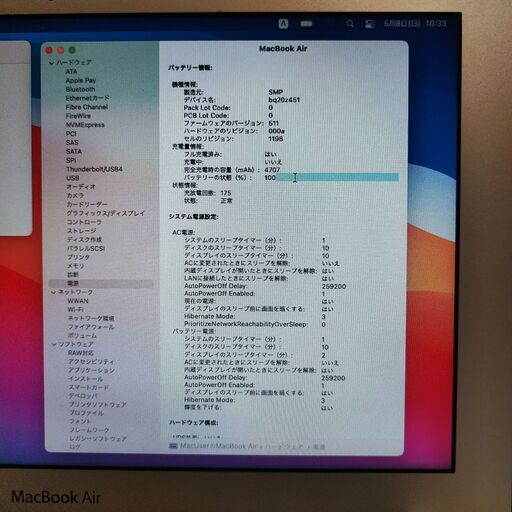This screenshot has width=512, height=512.
Task: Select 診断 in the sidebar
Action: point(73,275)
